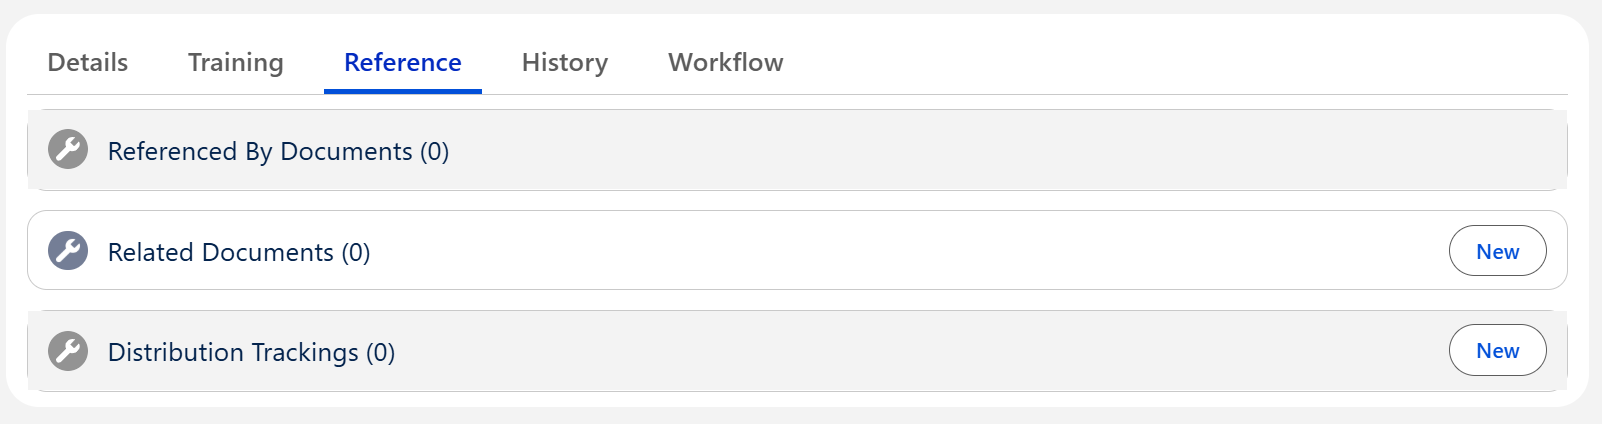Create a New related document
The image size is (1602, 424).
click(1497, 251)
